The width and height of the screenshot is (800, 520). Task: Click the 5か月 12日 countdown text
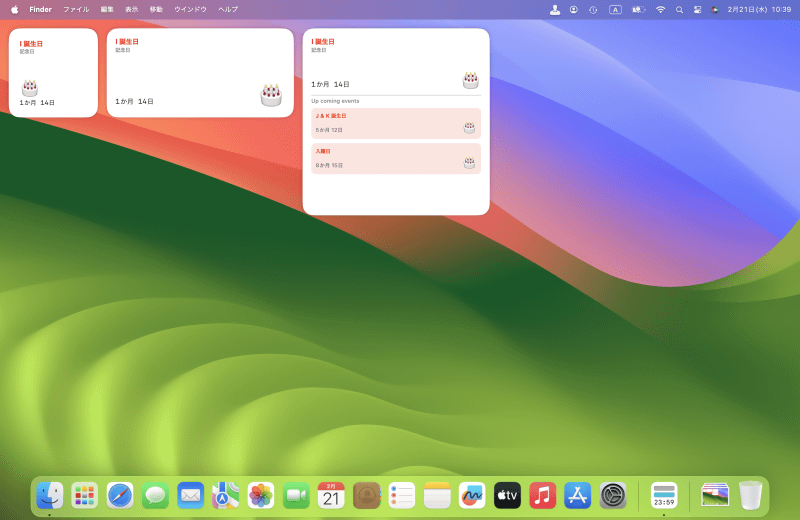click(329, 130)
